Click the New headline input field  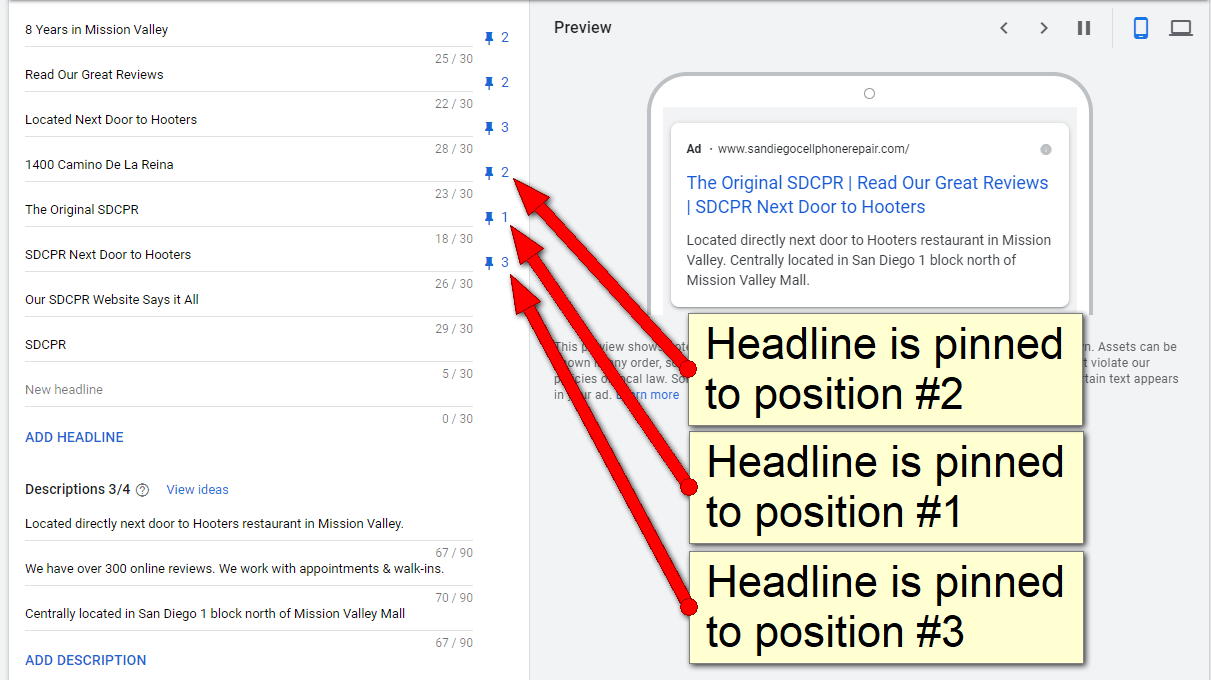249,390
